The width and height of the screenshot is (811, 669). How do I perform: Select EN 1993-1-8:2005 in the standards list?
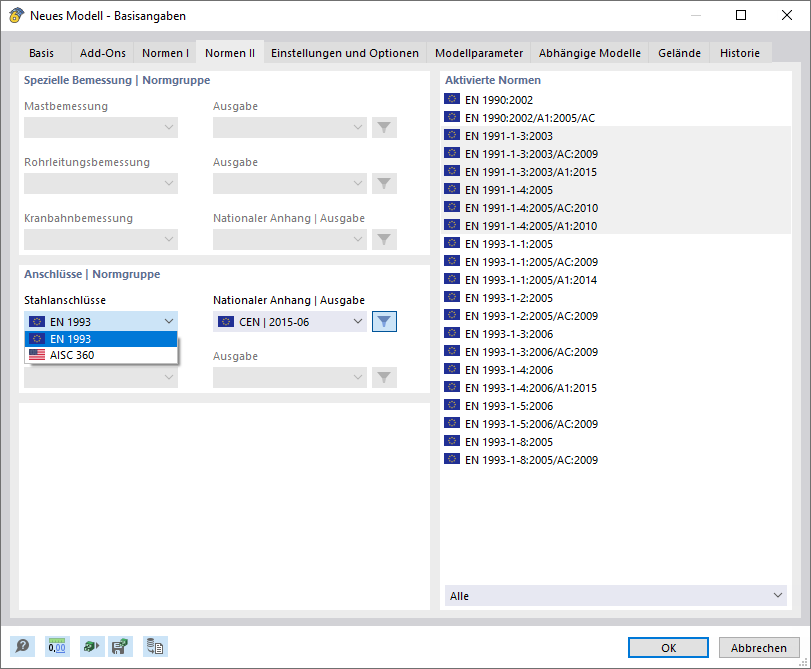(509, 441)
